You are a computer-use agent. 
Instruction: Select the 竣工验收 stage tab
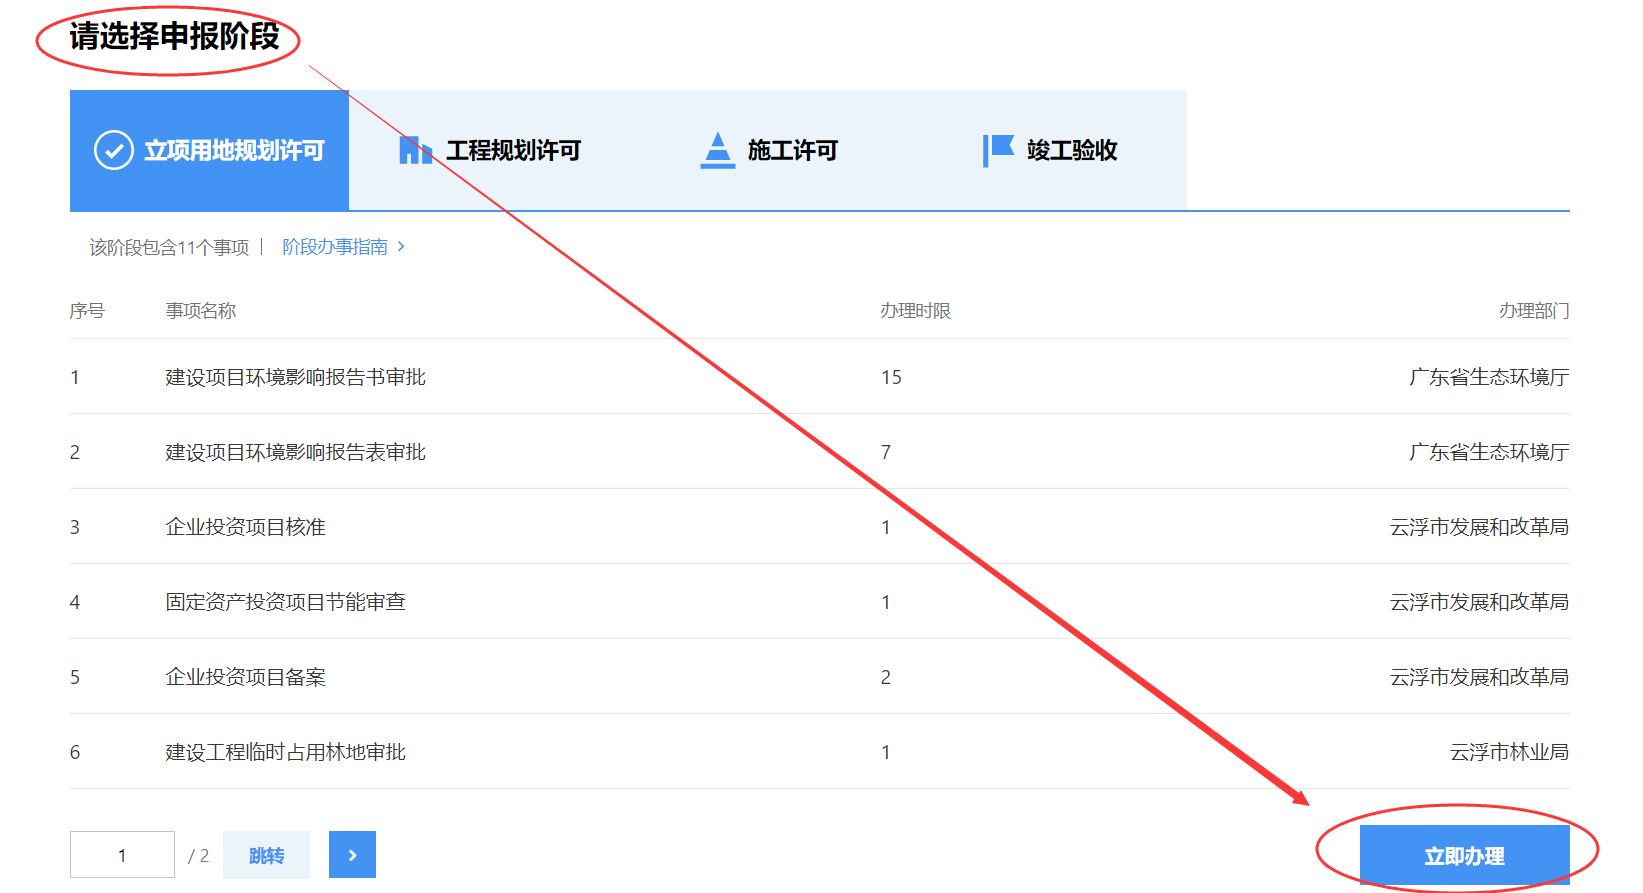pyautogui.click(x=1071, y=151)
